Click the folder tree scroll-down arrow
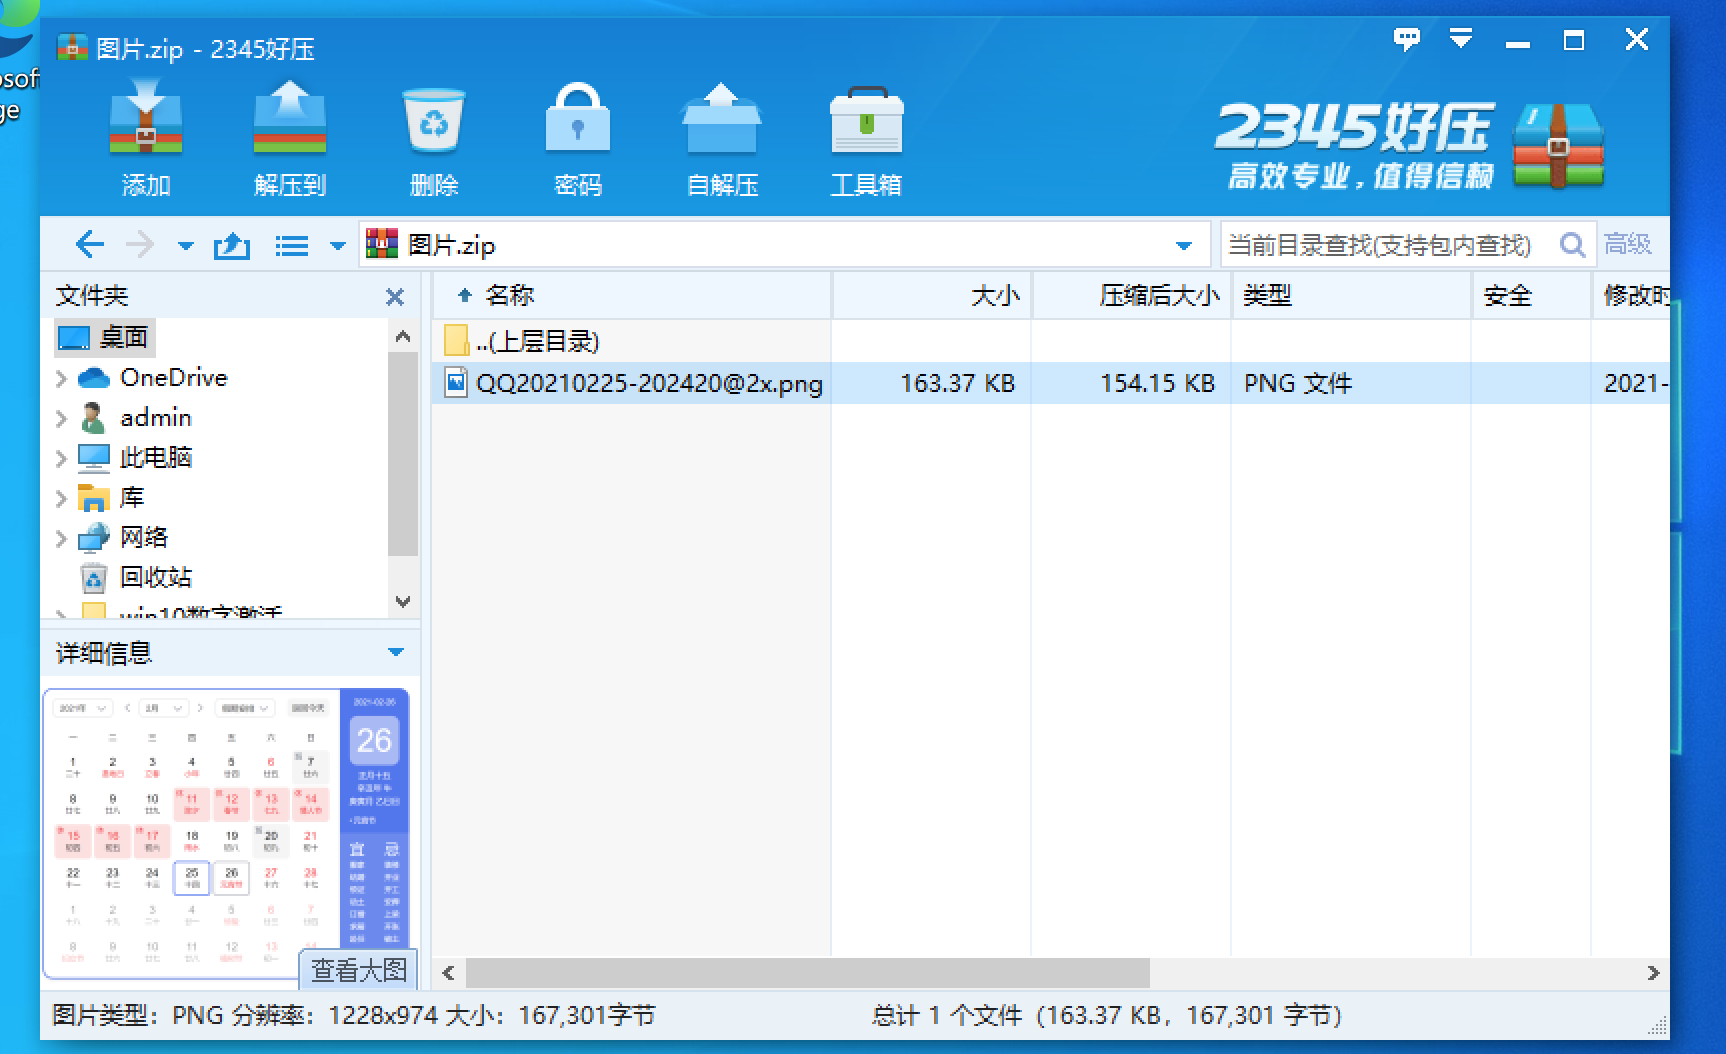 pos(403,601)
